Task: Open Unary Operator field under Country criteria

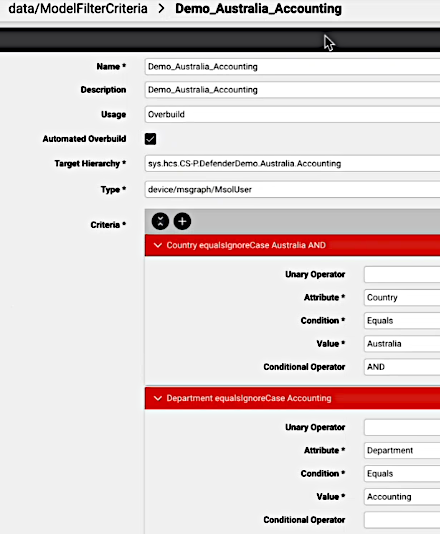Action: tap(402, 274)
